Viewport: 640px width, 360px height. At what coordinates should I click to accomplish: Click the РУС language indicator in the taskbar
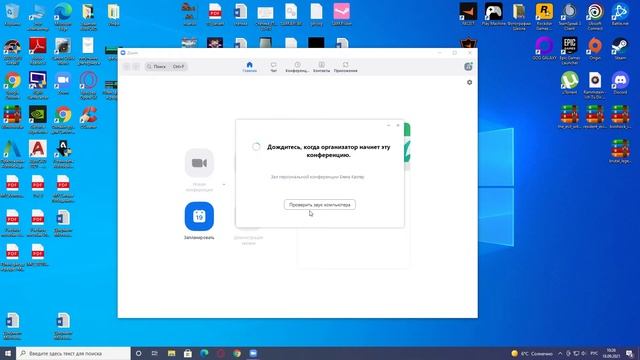[x=594, y=353]
